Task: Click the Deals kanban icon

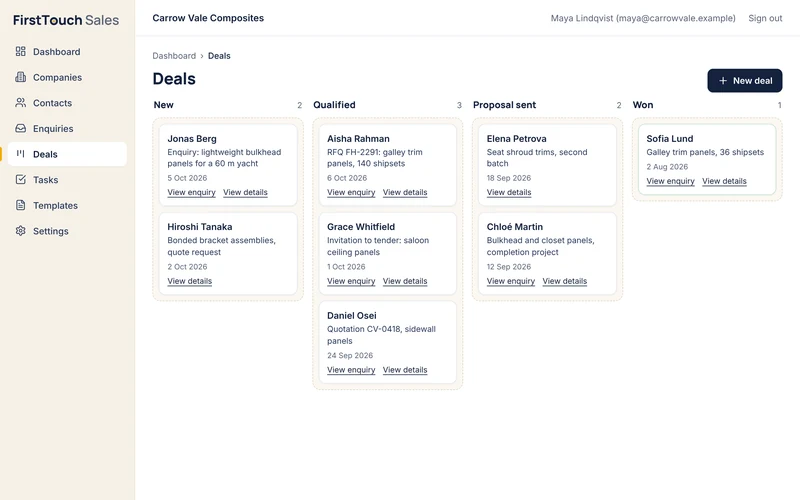Action: click(x=20, y=154)
